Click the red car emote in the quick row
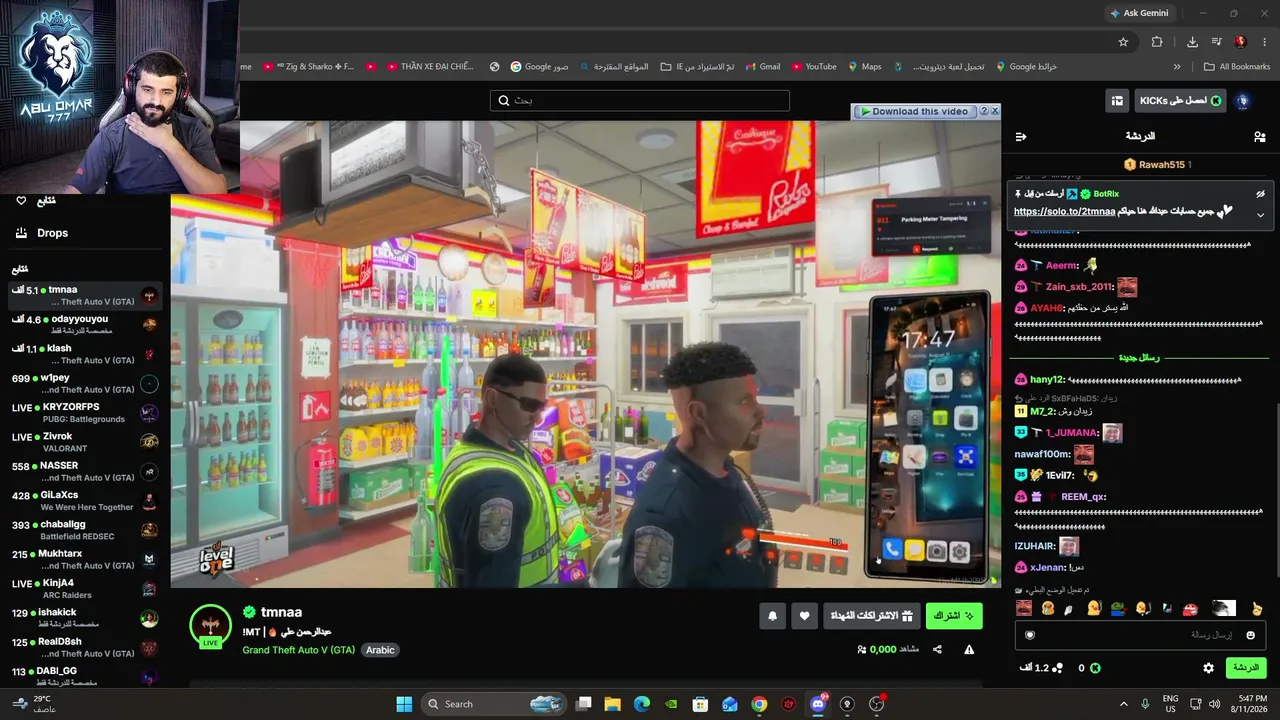The image size is (1280, 720). click(1190, 608)
